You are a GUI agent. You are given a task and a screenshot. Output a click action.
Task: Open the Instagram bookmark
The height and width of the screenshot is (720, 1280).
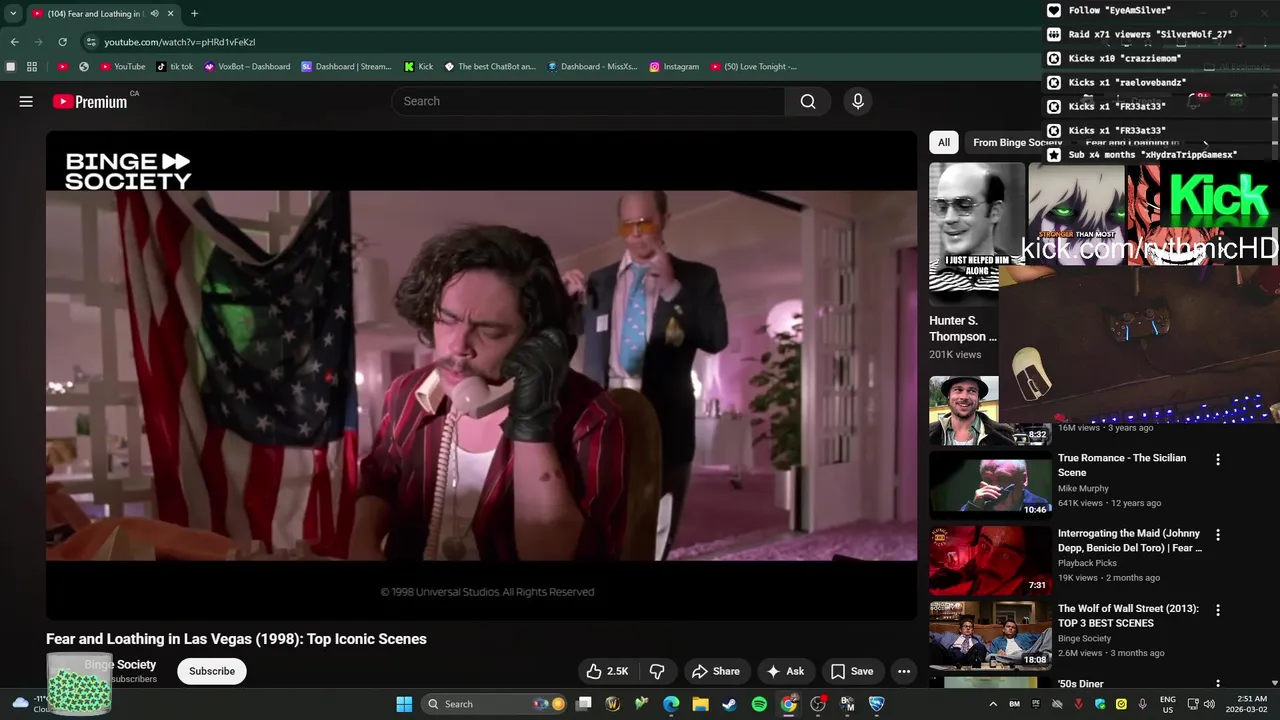674,67
